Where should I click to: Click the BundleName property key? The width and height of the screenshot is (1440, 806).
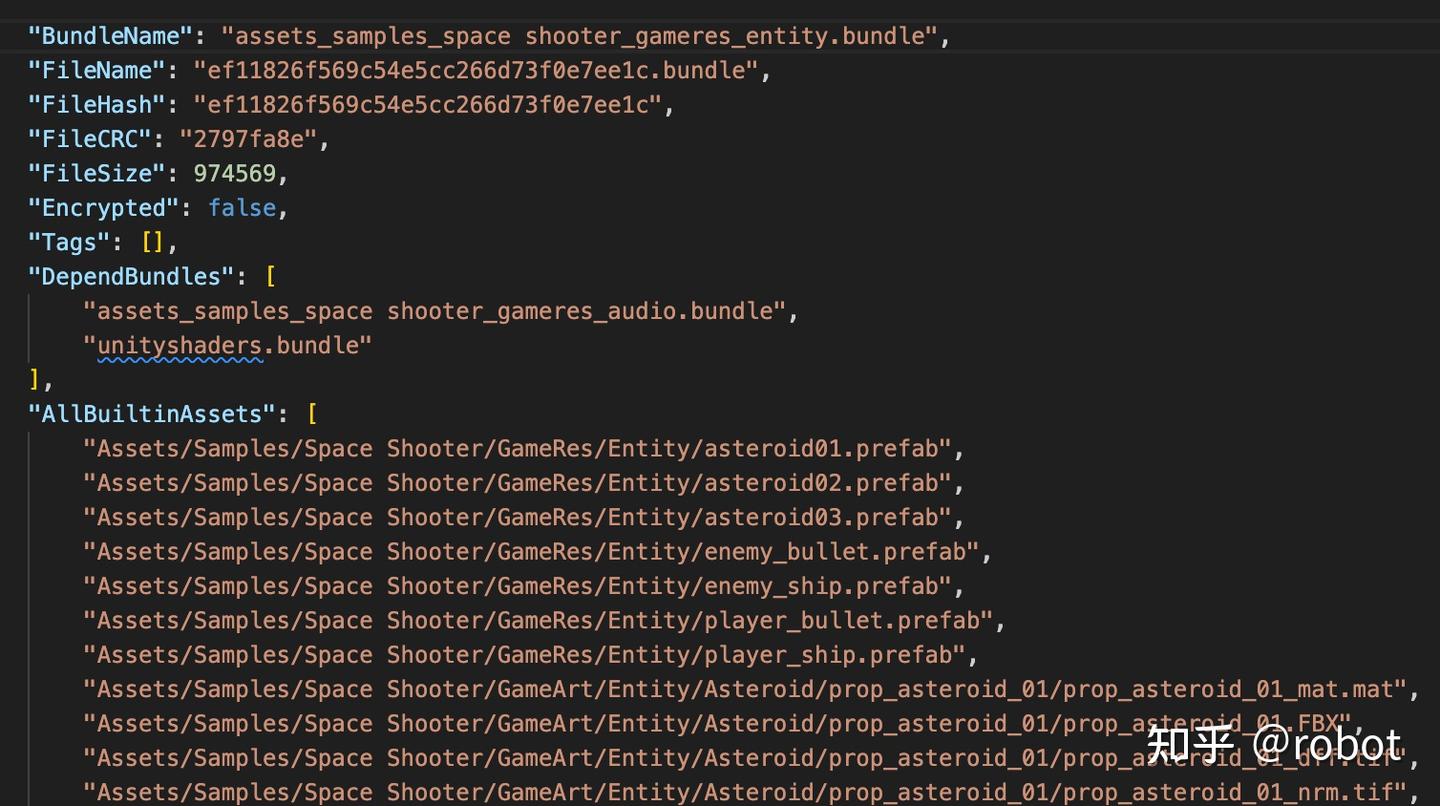[x=110, y=35]
